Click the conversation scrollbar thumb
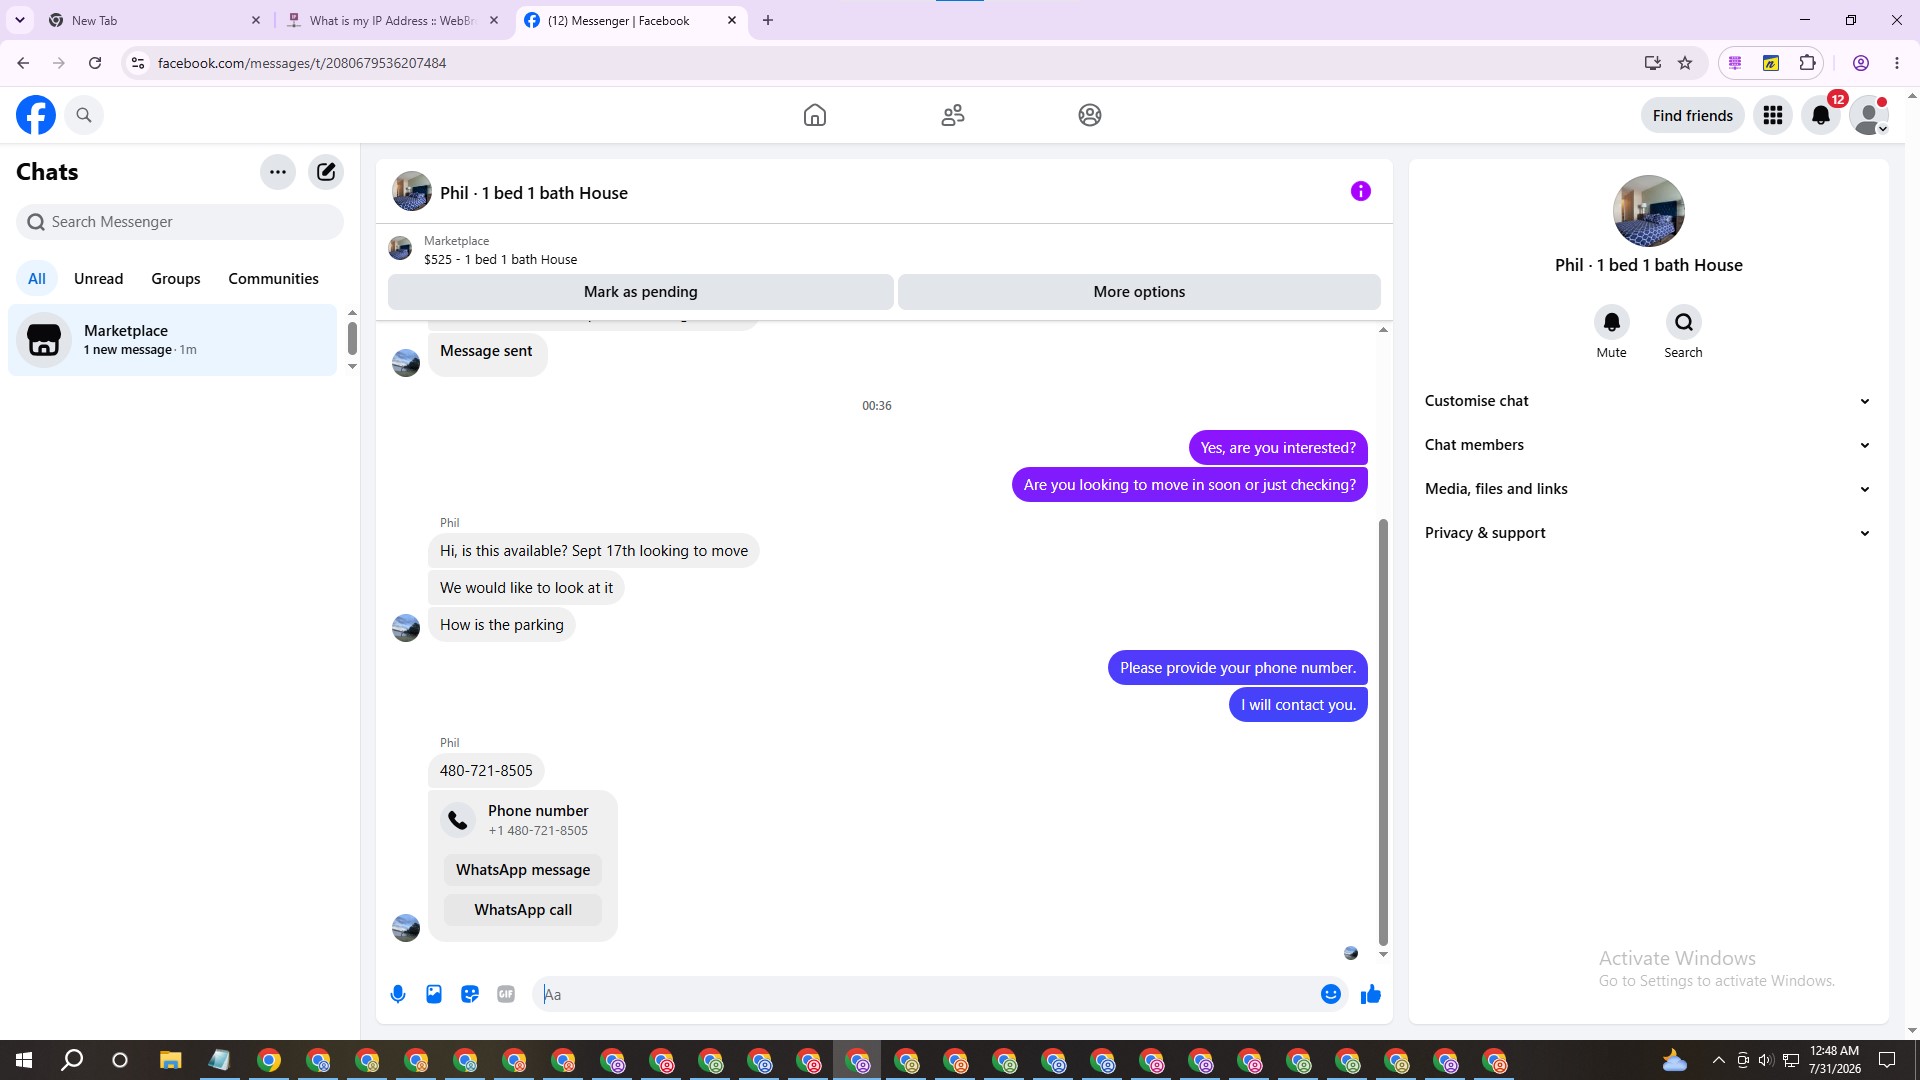Viewport: 1920px width, 1080px height. (x=1383, y=730)
